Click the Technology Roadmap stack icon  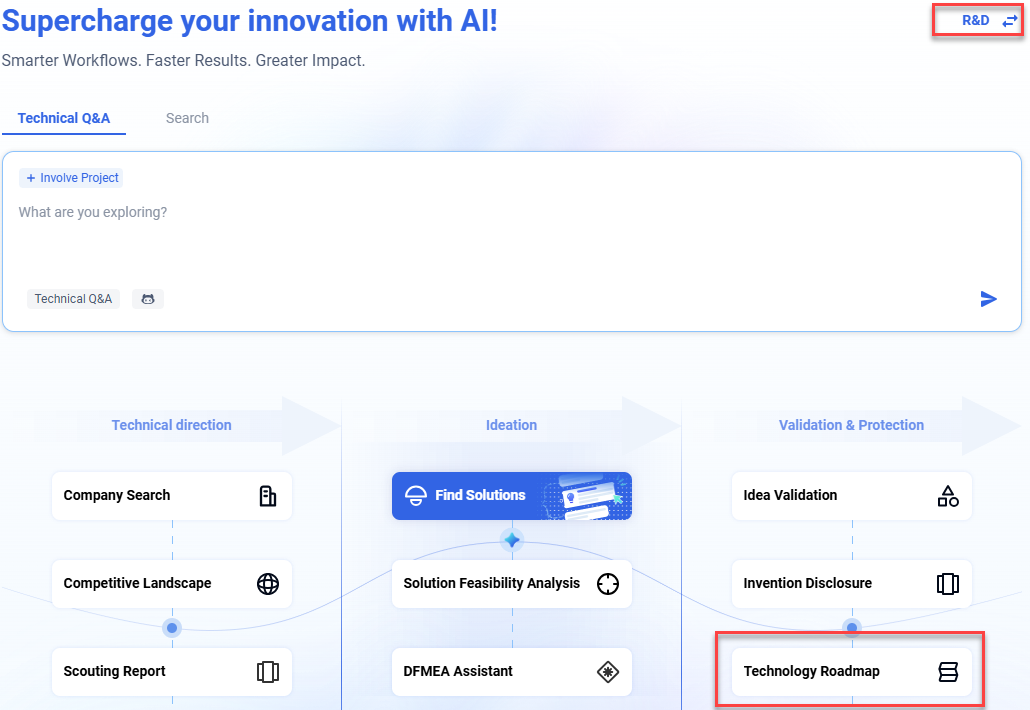(x=947, y=672)
